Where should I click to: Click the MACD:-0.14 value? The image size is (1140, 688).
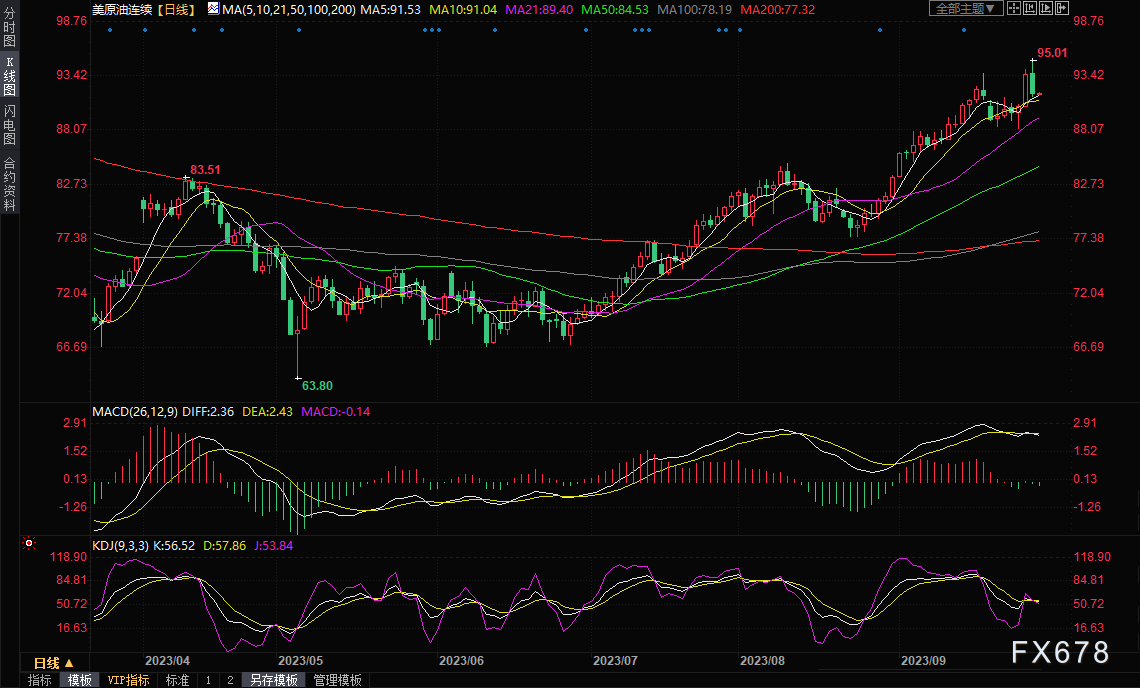(336, 412)
